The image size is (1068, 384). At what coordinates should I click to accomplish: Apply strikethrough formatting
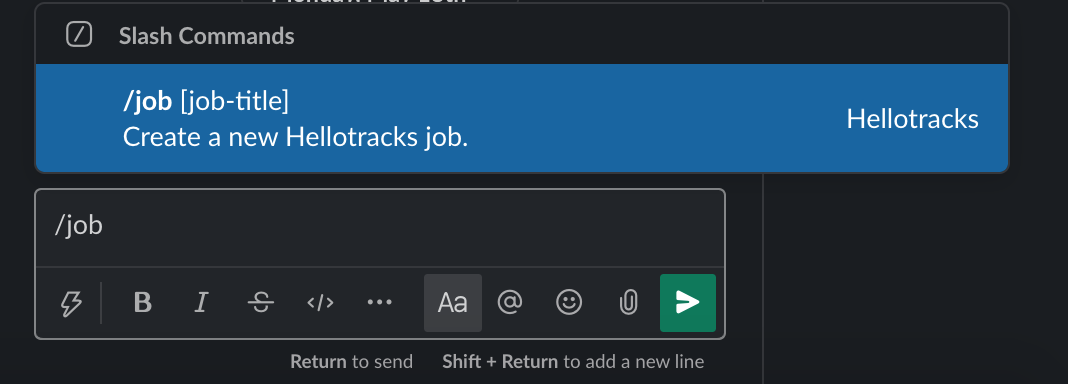click(x=261, y=302)
